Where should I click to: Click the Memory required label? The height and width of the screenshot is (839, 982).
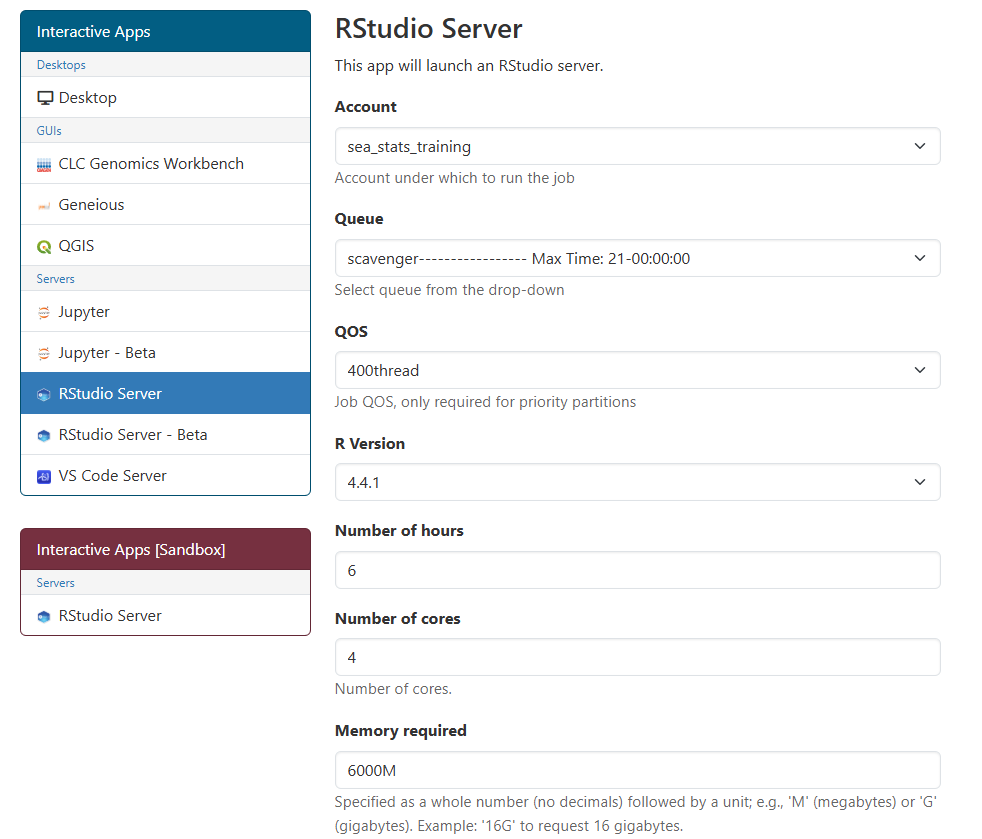pos(401,731)
